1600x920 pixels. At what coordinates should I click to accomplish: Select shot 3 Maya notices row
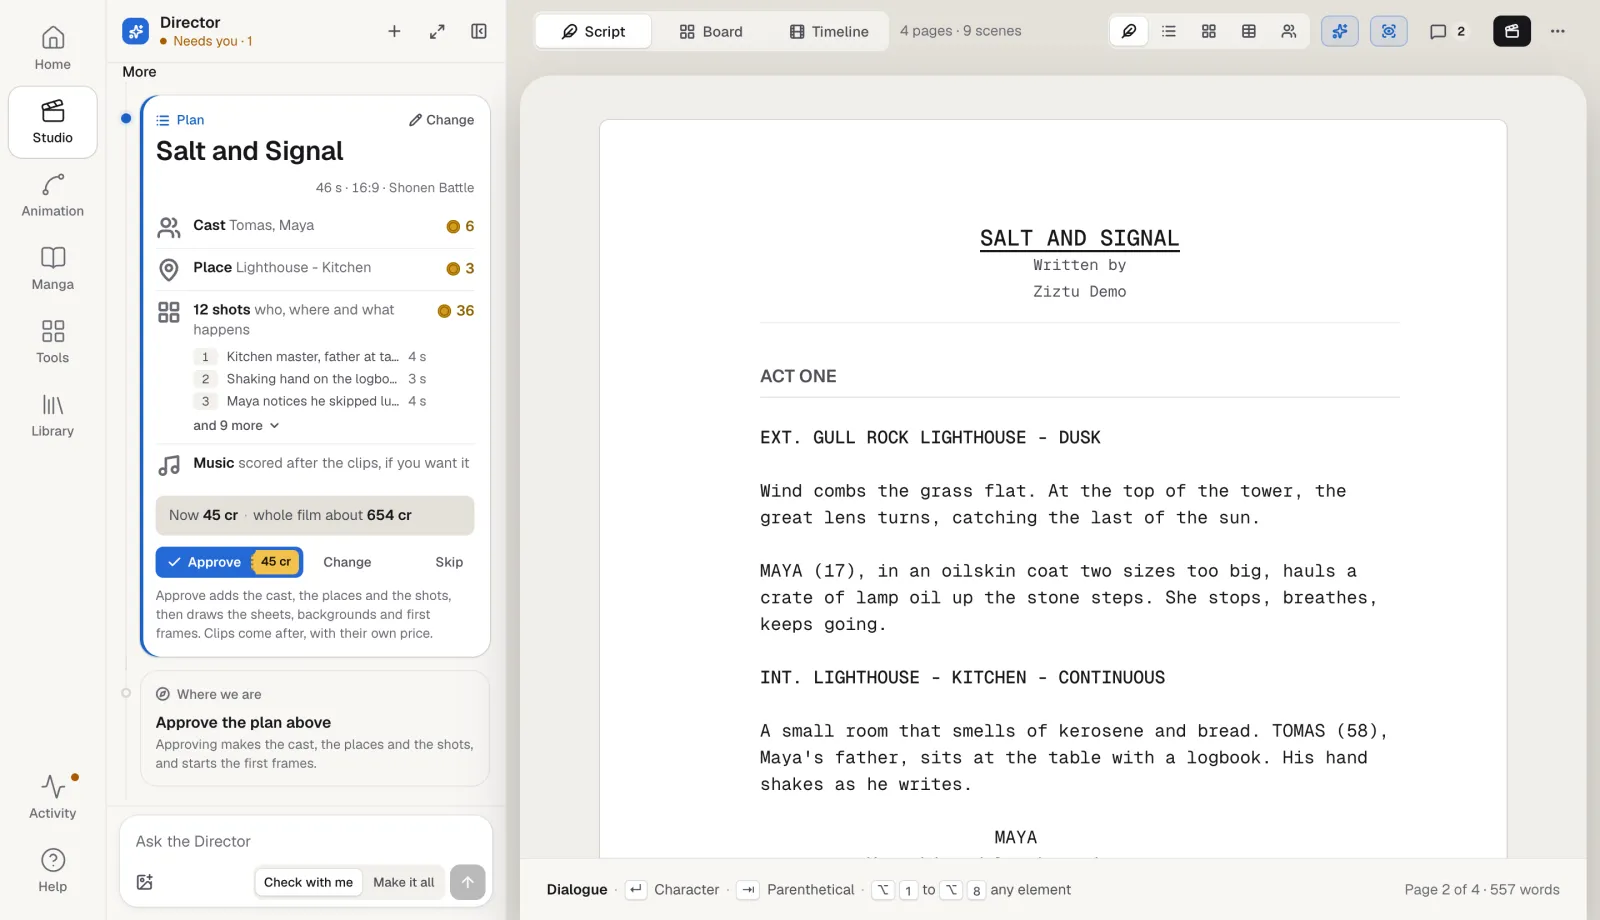[311, 401]
